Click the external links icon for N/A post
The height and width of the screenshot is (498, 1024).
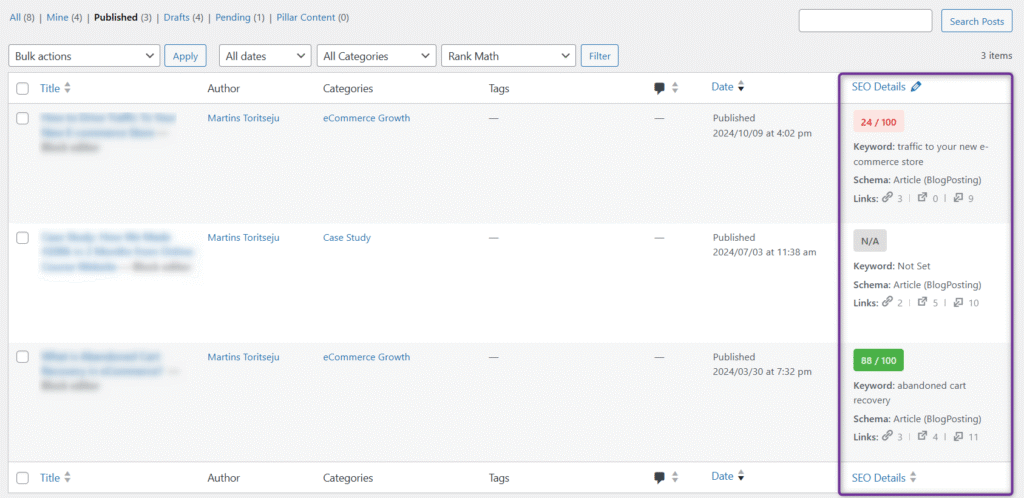[x=922, y=302]
